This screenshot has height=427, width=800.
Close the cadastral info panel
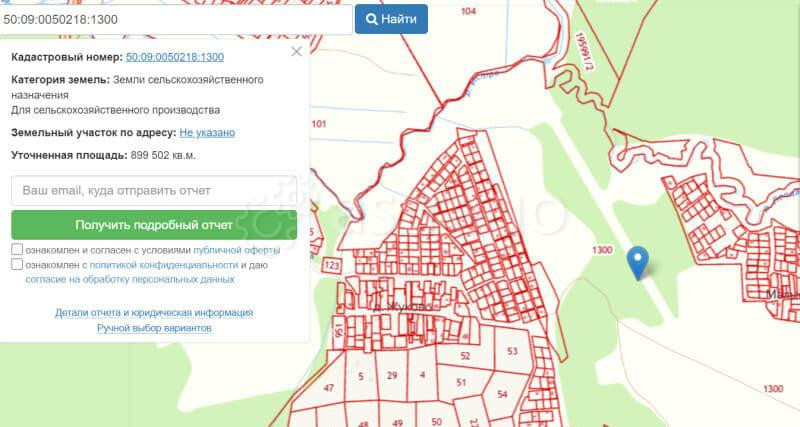tap(296, 52)
